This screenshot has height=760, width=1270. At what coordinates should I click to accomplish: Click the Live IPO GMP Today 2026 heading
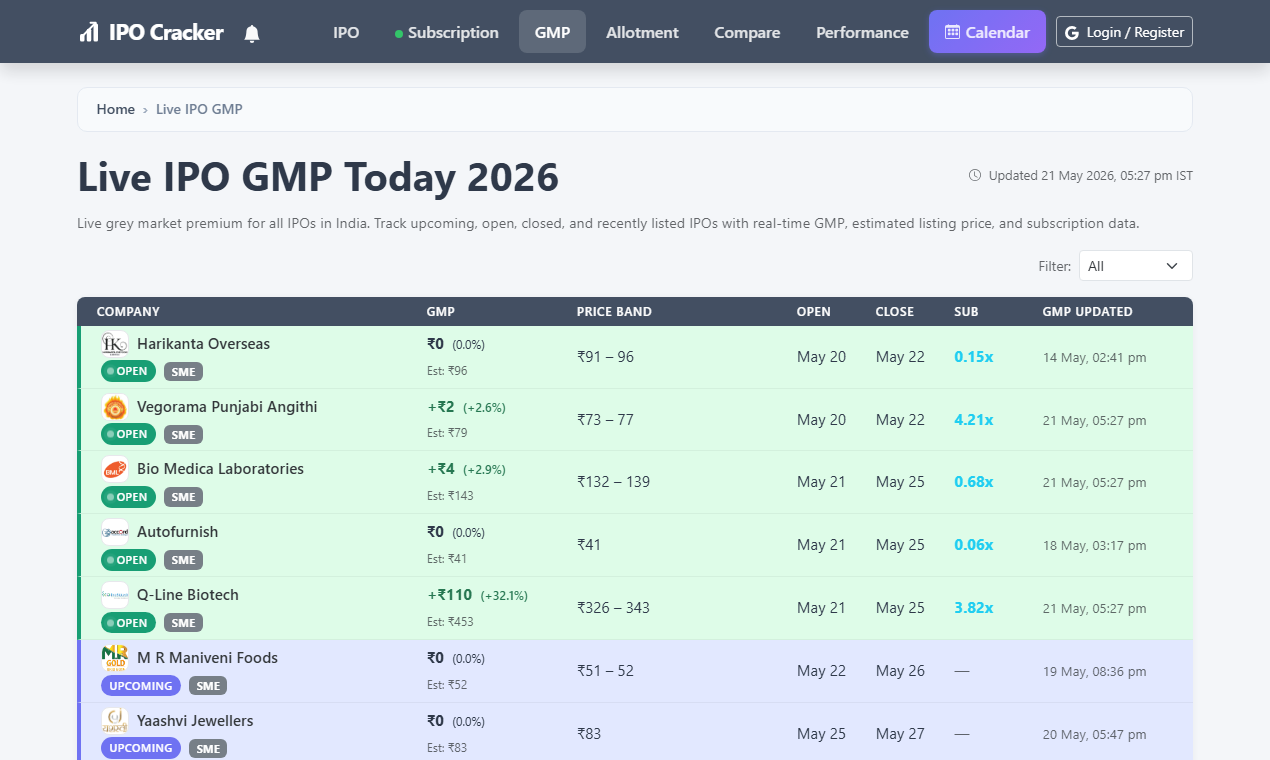coord(318,177)
